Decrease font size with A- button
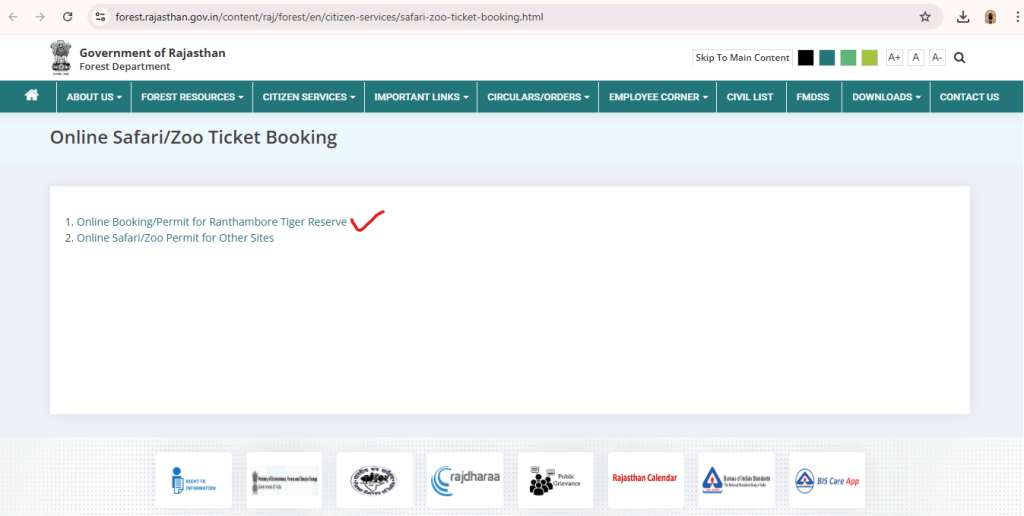The height and width of the screenshot is (516, 1024). tap(937, 58)
